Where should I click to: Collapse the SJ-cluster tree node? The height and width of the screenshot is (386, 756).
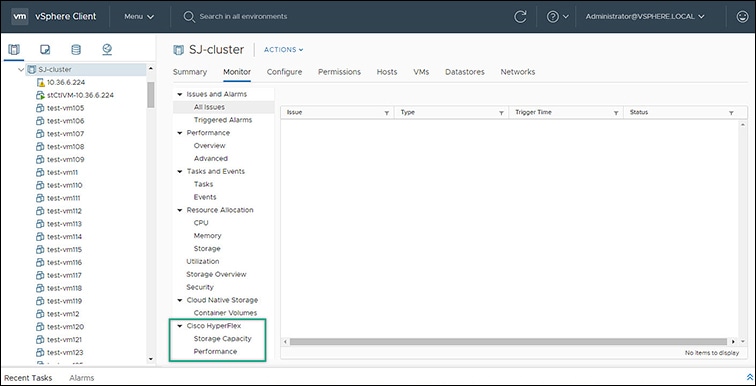(21, 69)
